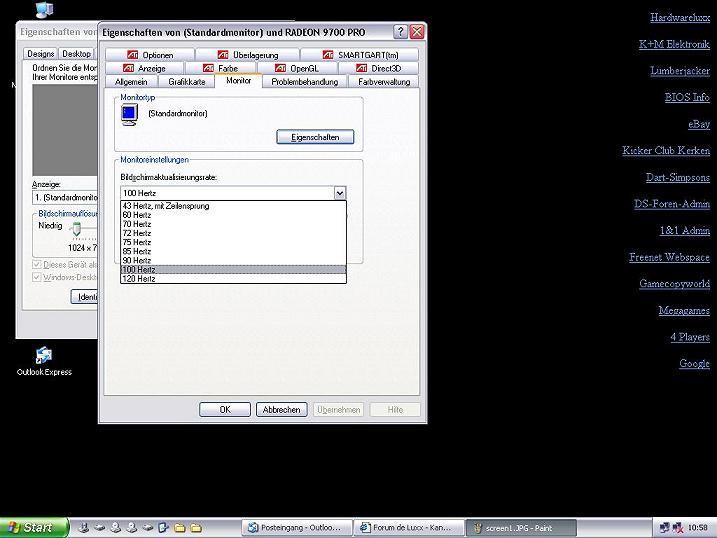Choose 43 Hertz, mit Zeilensprung

(233, 206)
